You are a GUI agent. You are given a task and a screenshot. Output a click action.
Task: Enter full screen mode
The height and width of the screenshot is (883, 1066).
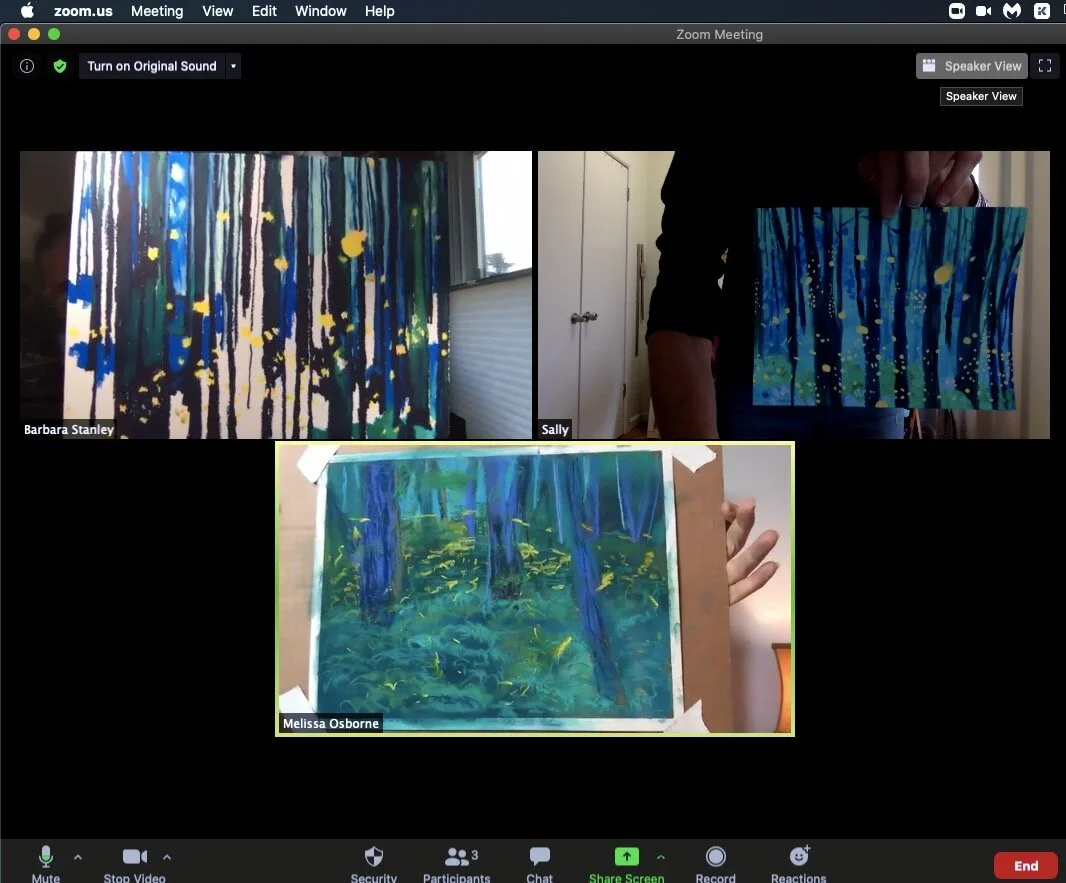click(x=1044, y=66)
